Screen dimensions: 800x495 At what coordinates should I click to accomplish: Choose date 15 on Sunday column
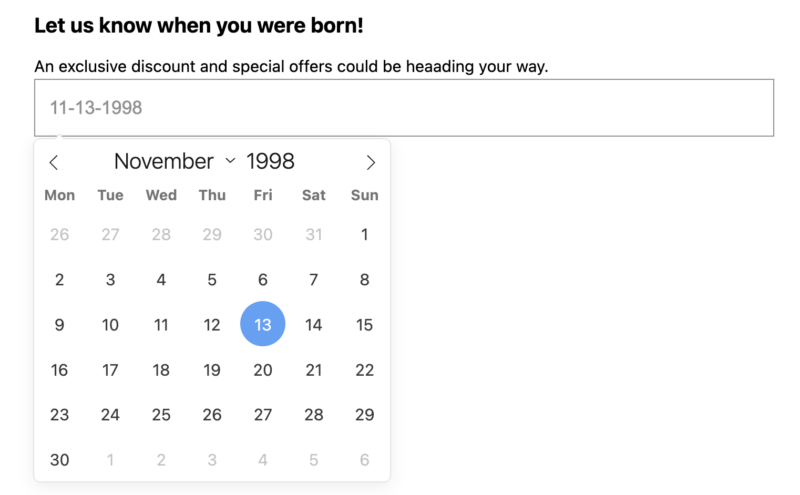point(365,325)
